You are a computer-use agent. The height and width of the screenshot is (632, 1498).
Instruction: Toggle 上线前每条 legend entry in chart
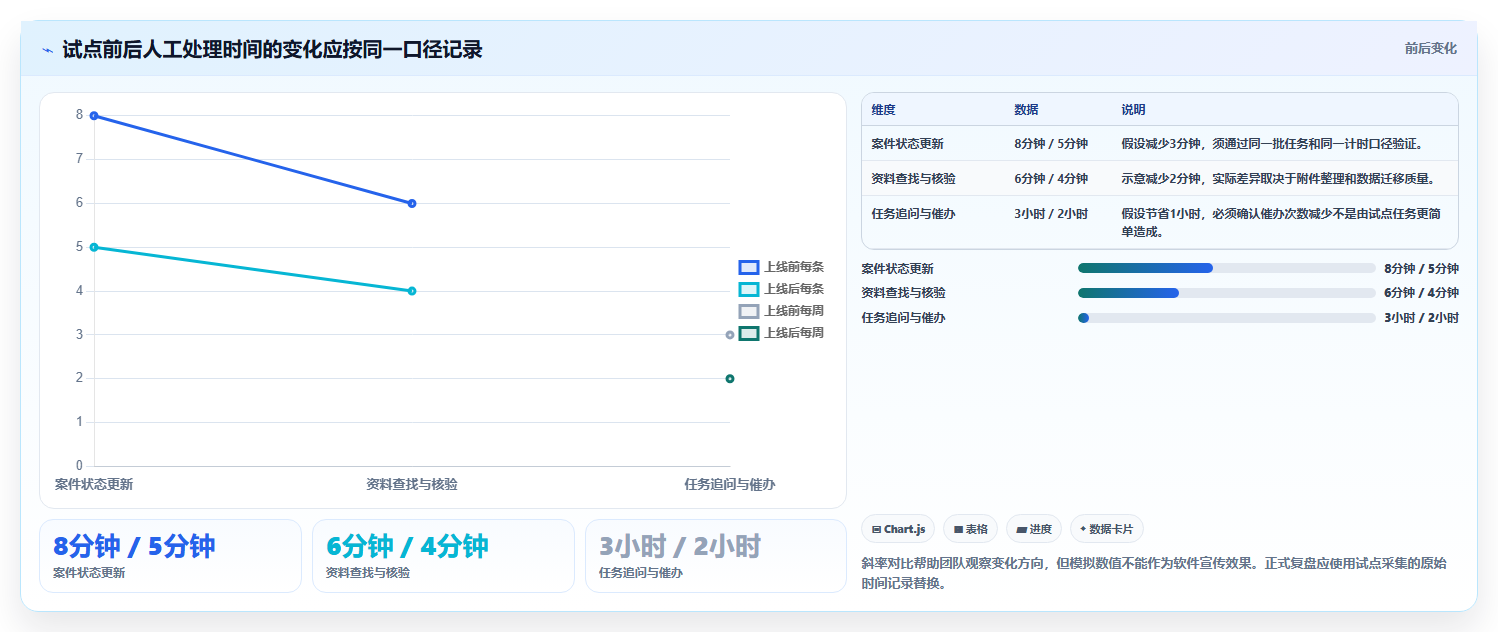click(x=781, y=267)
